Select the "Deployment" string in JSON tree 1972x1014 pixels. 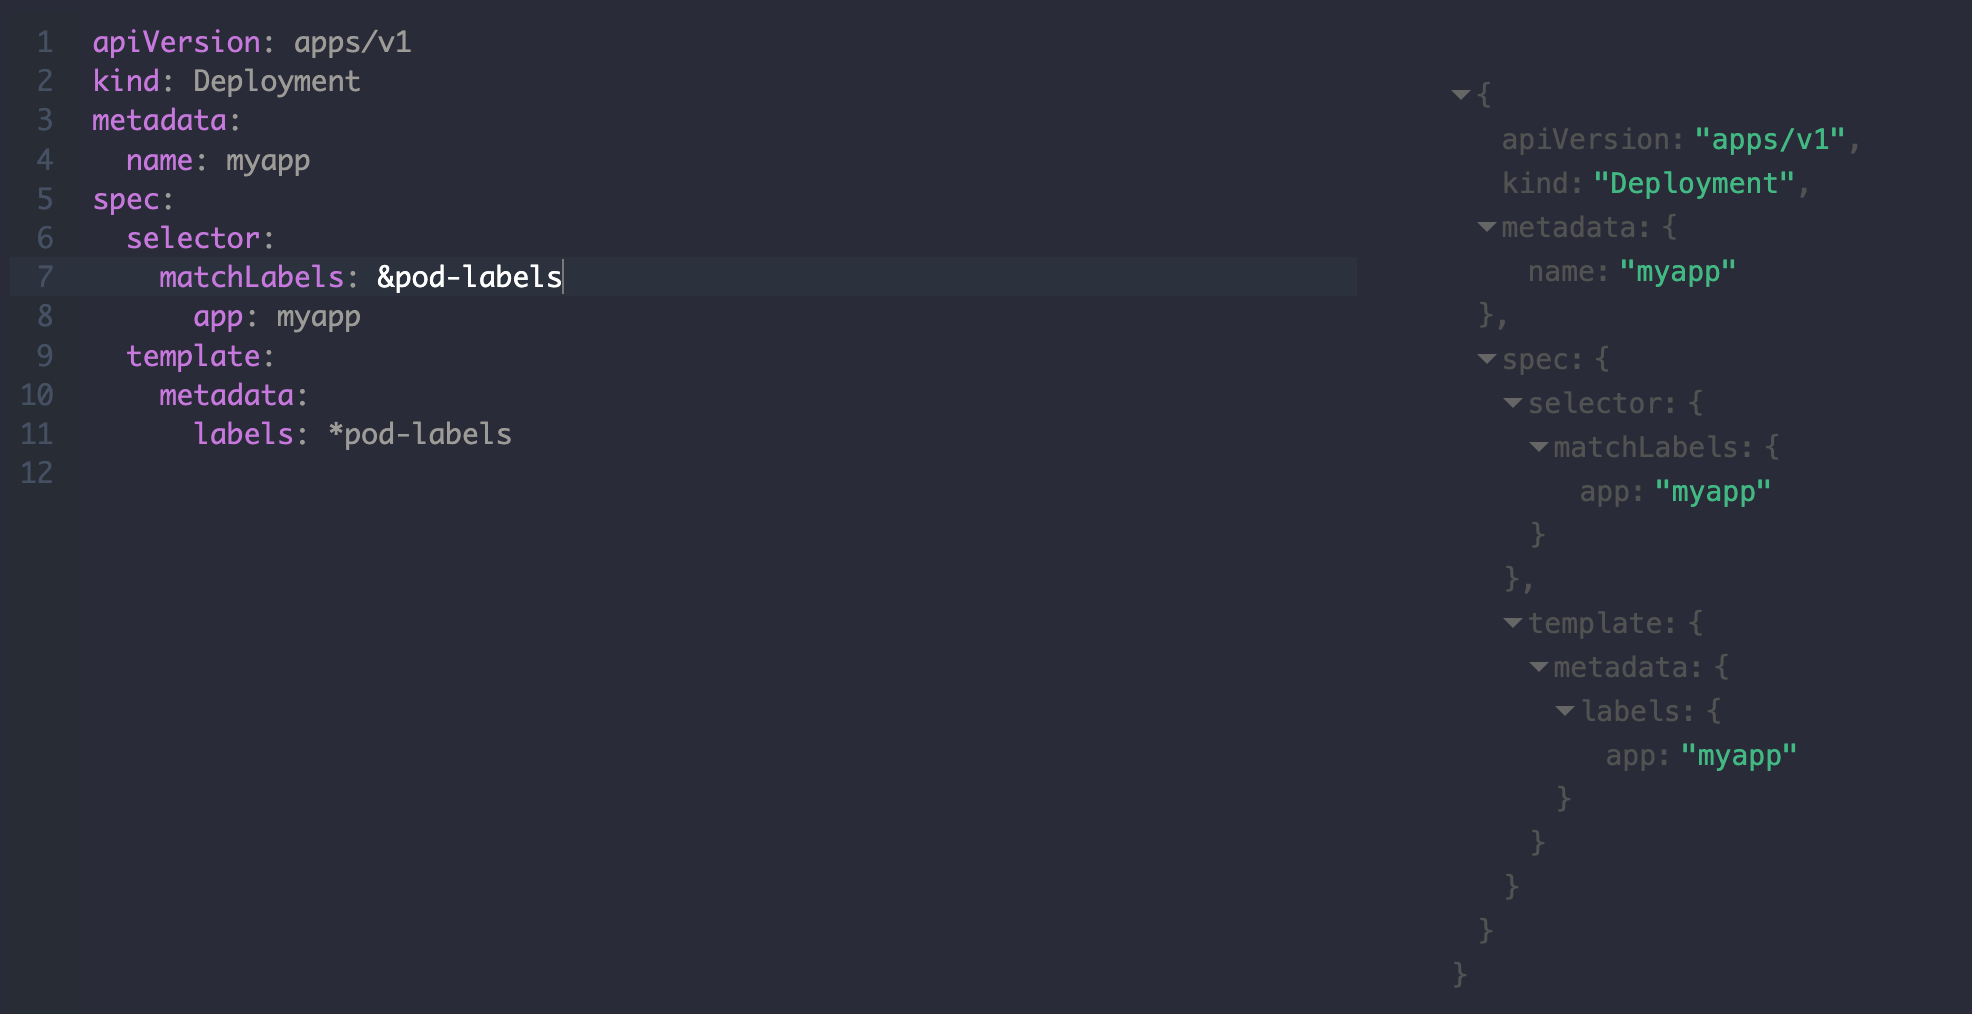tap(1694, 184)
